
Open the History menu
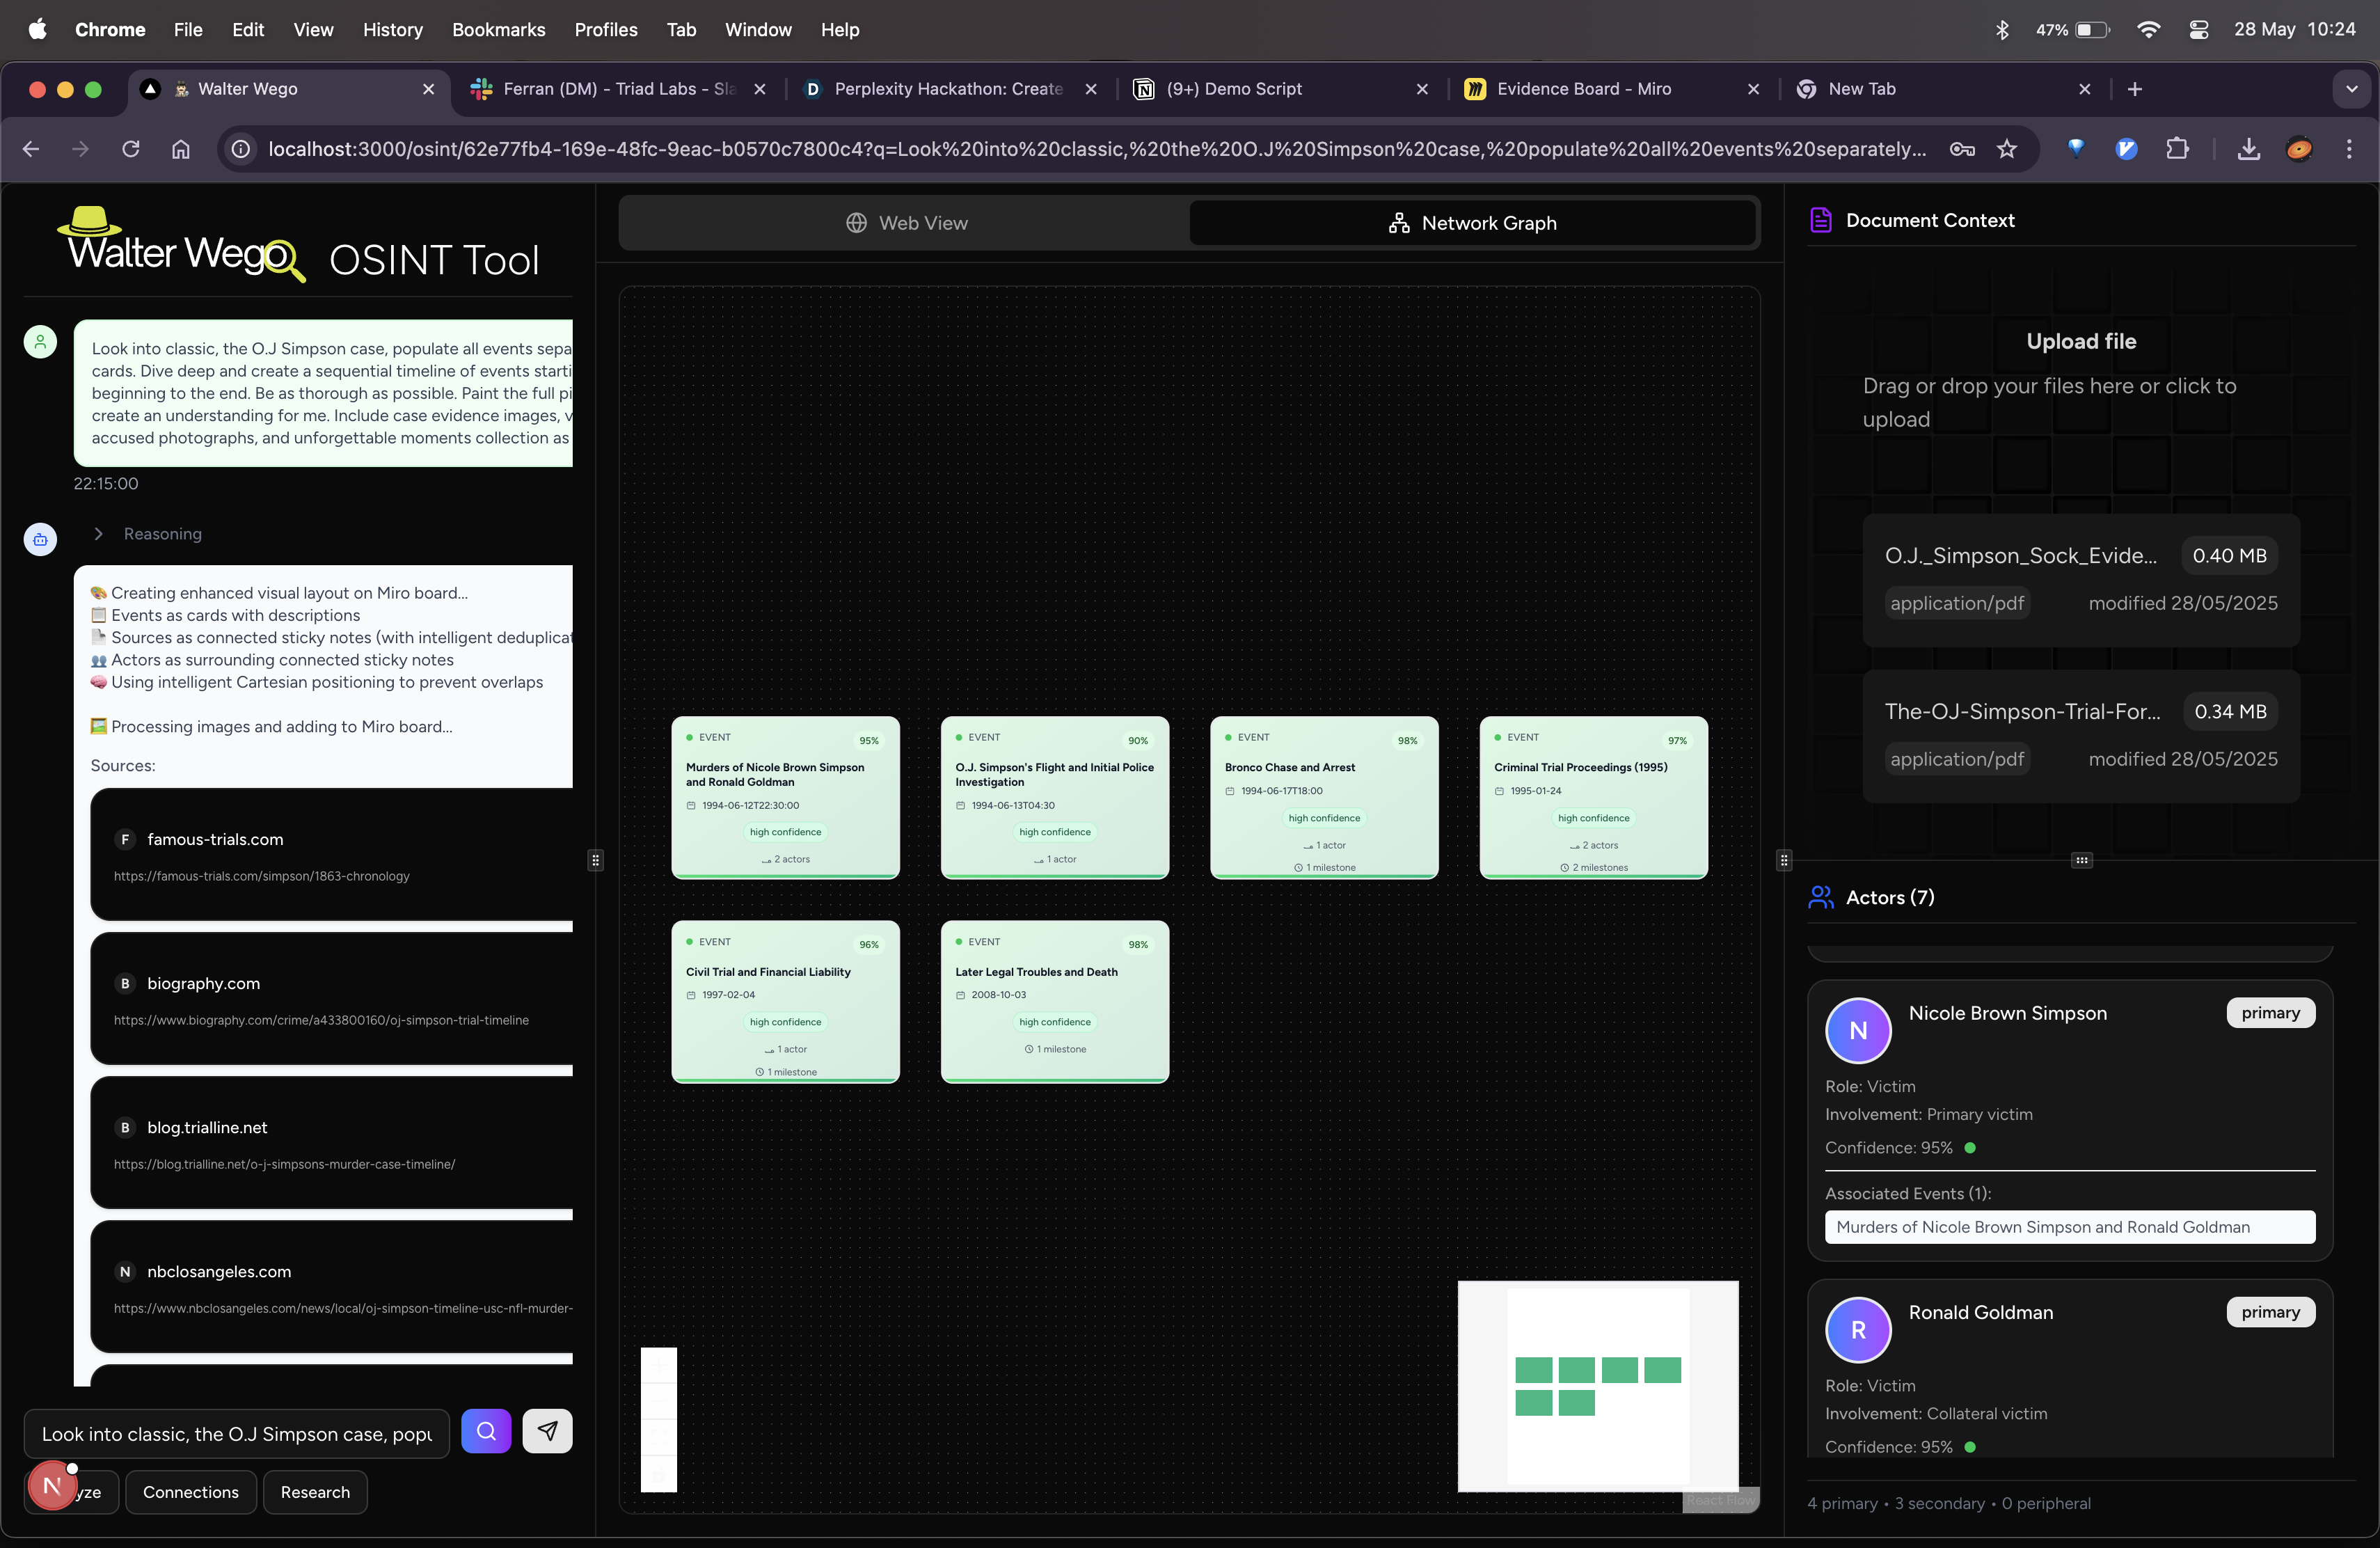point(392,30)
